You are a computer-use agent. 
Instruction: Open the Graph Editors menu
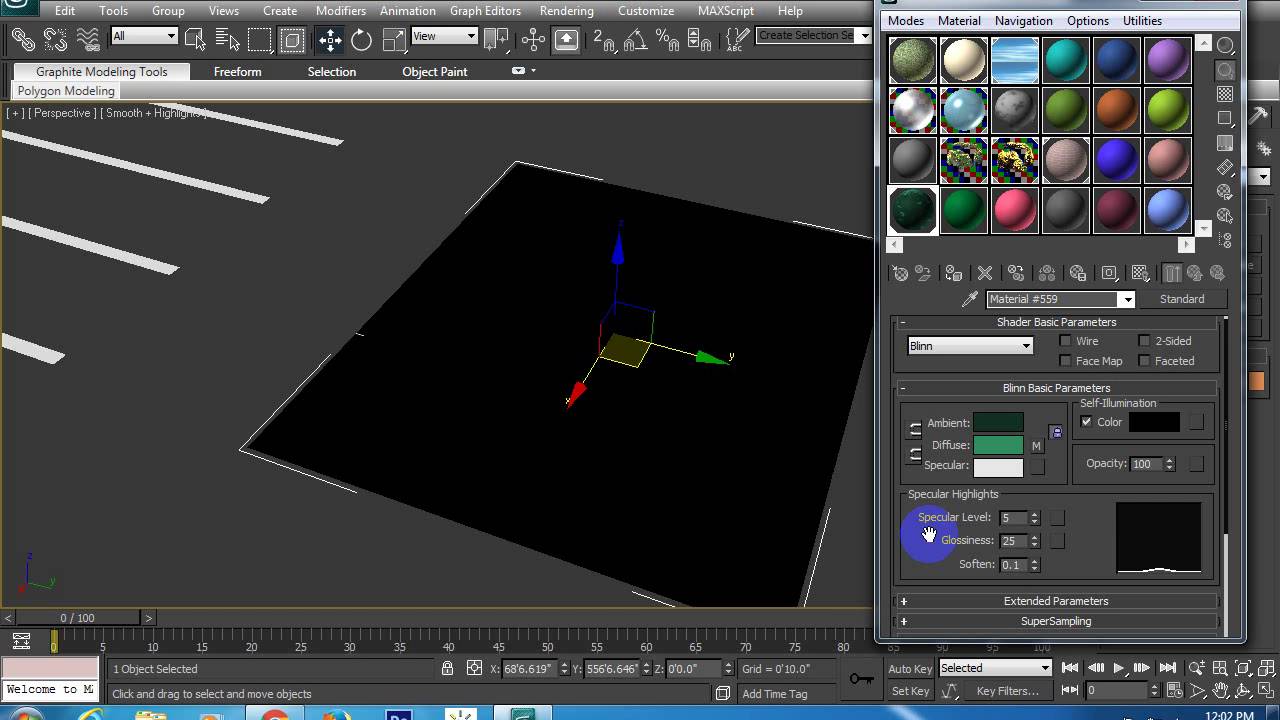[x=485, y=11]
